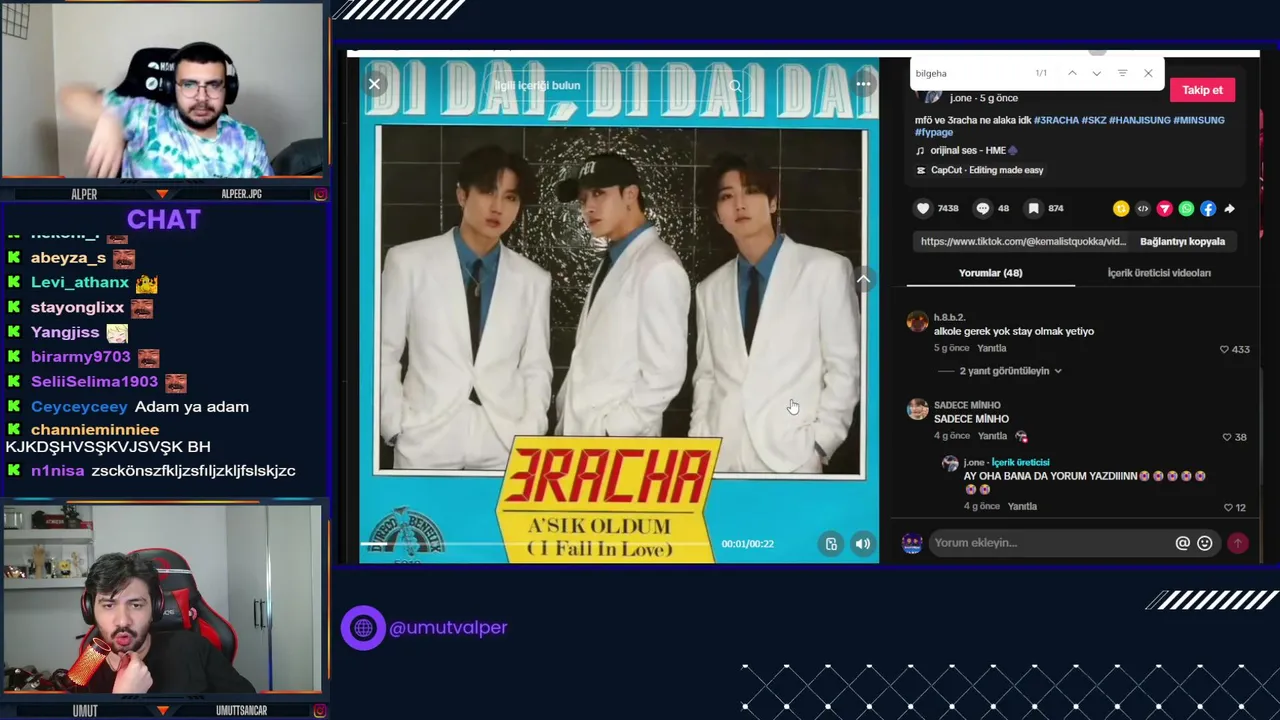Click the 'Takip et' follow button
This screenshot has height=720, width=1280.
tap(1202, 90)
